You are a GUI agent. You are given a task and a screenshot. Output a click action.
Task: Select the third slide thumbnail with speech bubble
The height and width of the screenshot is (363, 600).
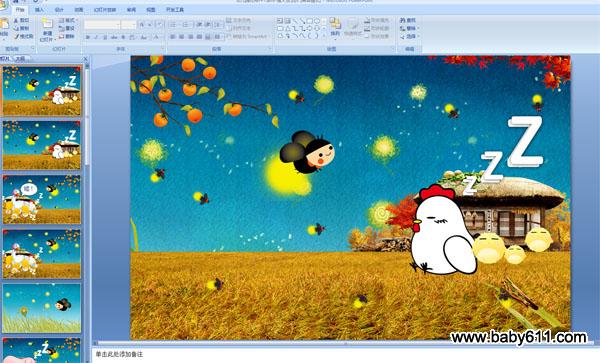point(41,199)
